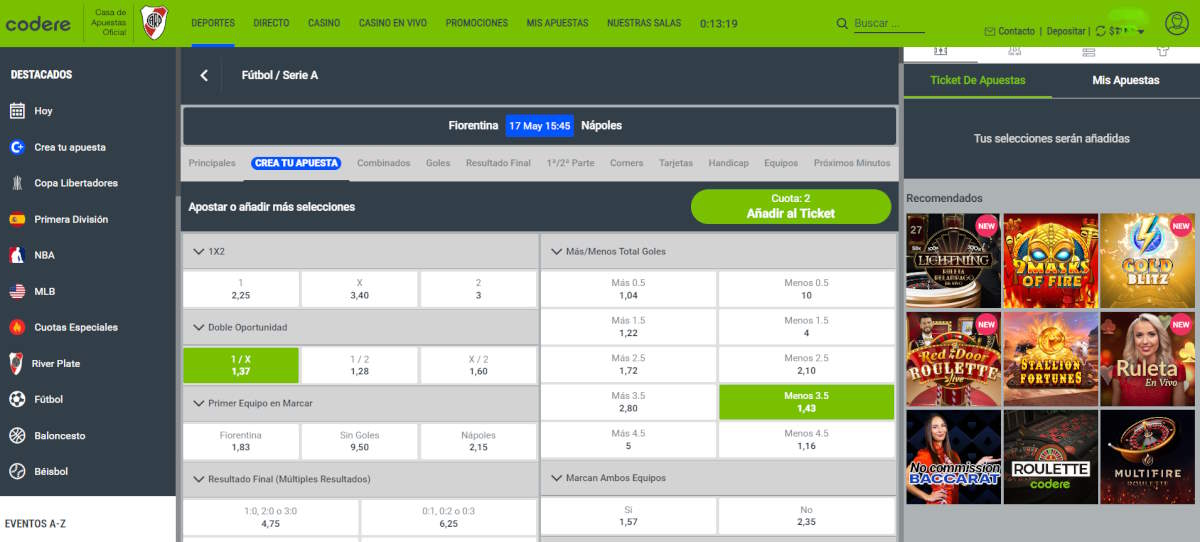Collapse Más/Menos Total Goles section

557,251
